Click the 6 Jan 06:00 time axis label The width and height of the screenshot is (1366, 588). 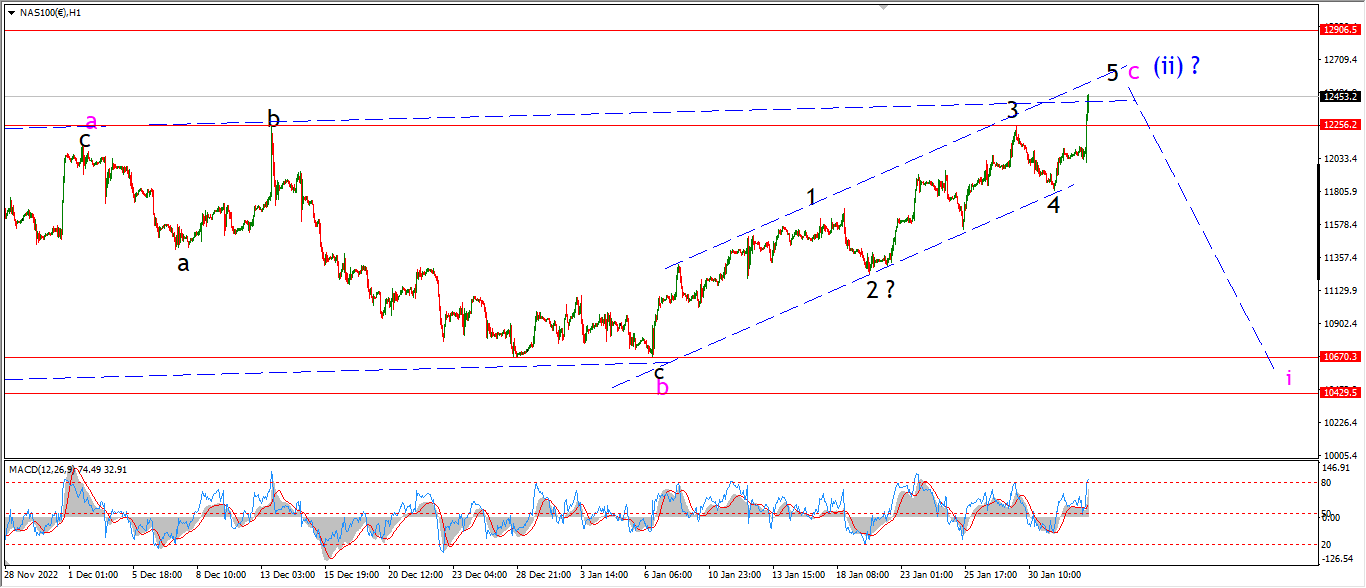[x=666, y=576]
